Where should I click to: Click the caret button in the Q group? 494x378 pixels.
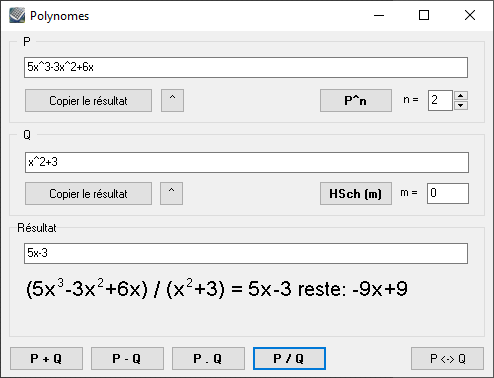pyautogui.click(x=171, y=193)
